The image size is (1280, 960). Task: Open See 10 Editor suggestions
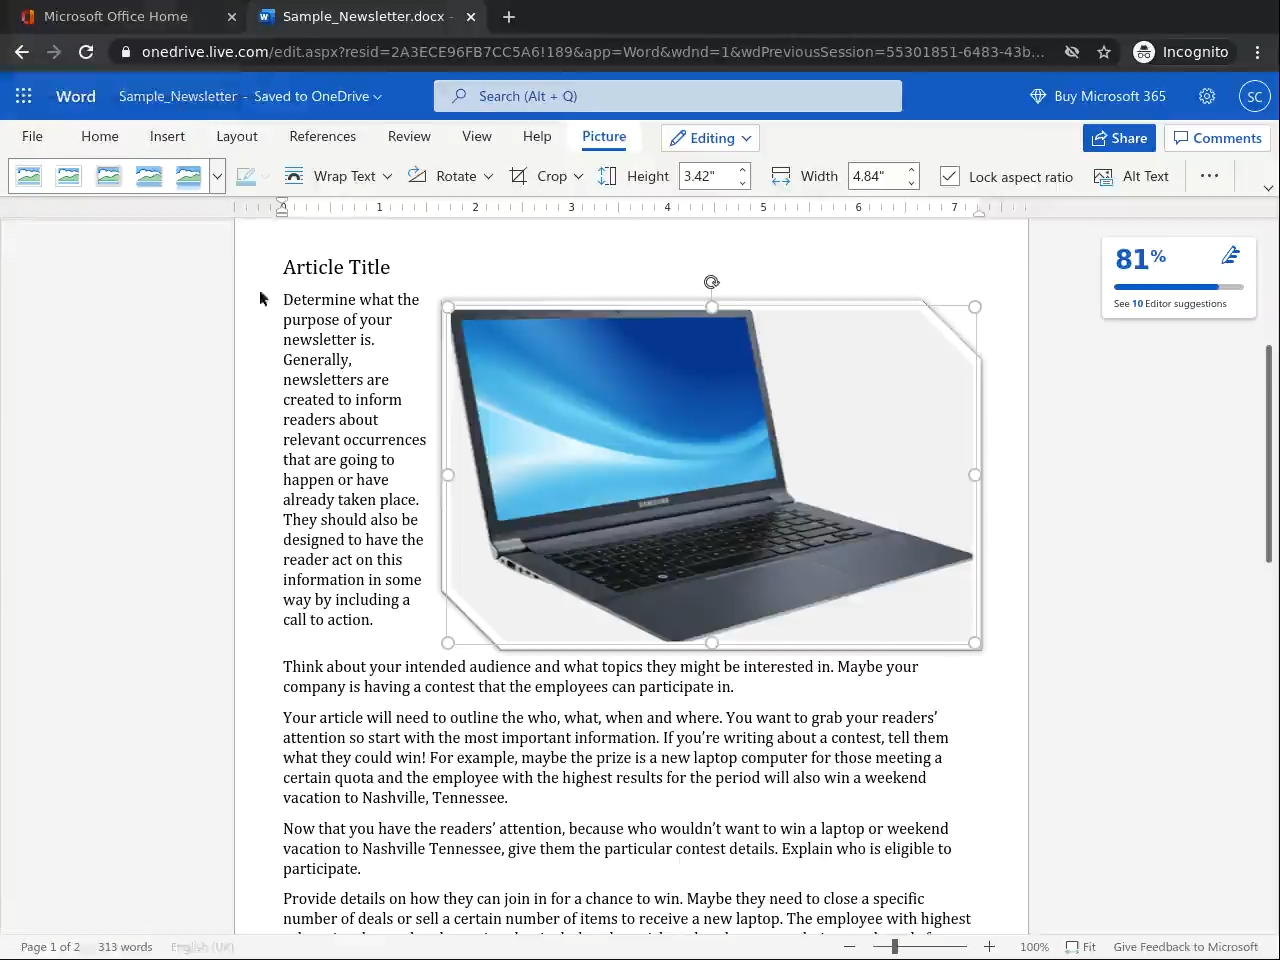click(1170, 304)
